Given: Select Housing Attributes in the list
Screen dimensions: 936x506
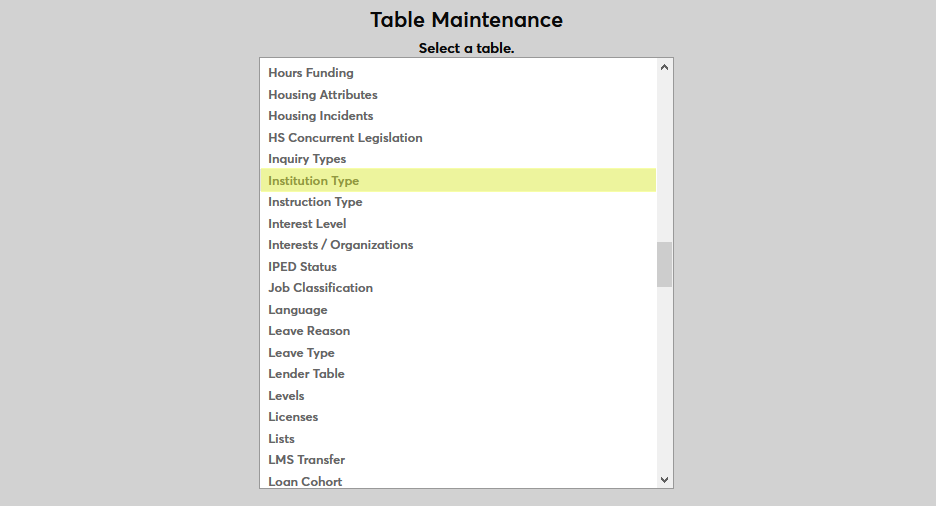Looking at the screenshot, I should tap(323, 95).
